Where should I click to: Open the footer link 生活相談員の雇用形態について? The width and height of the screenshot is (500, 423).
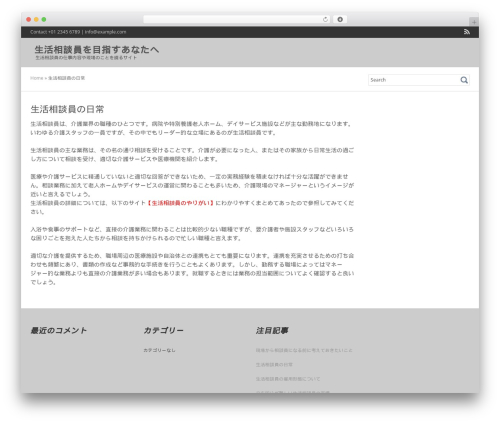(x=288, y=379)
